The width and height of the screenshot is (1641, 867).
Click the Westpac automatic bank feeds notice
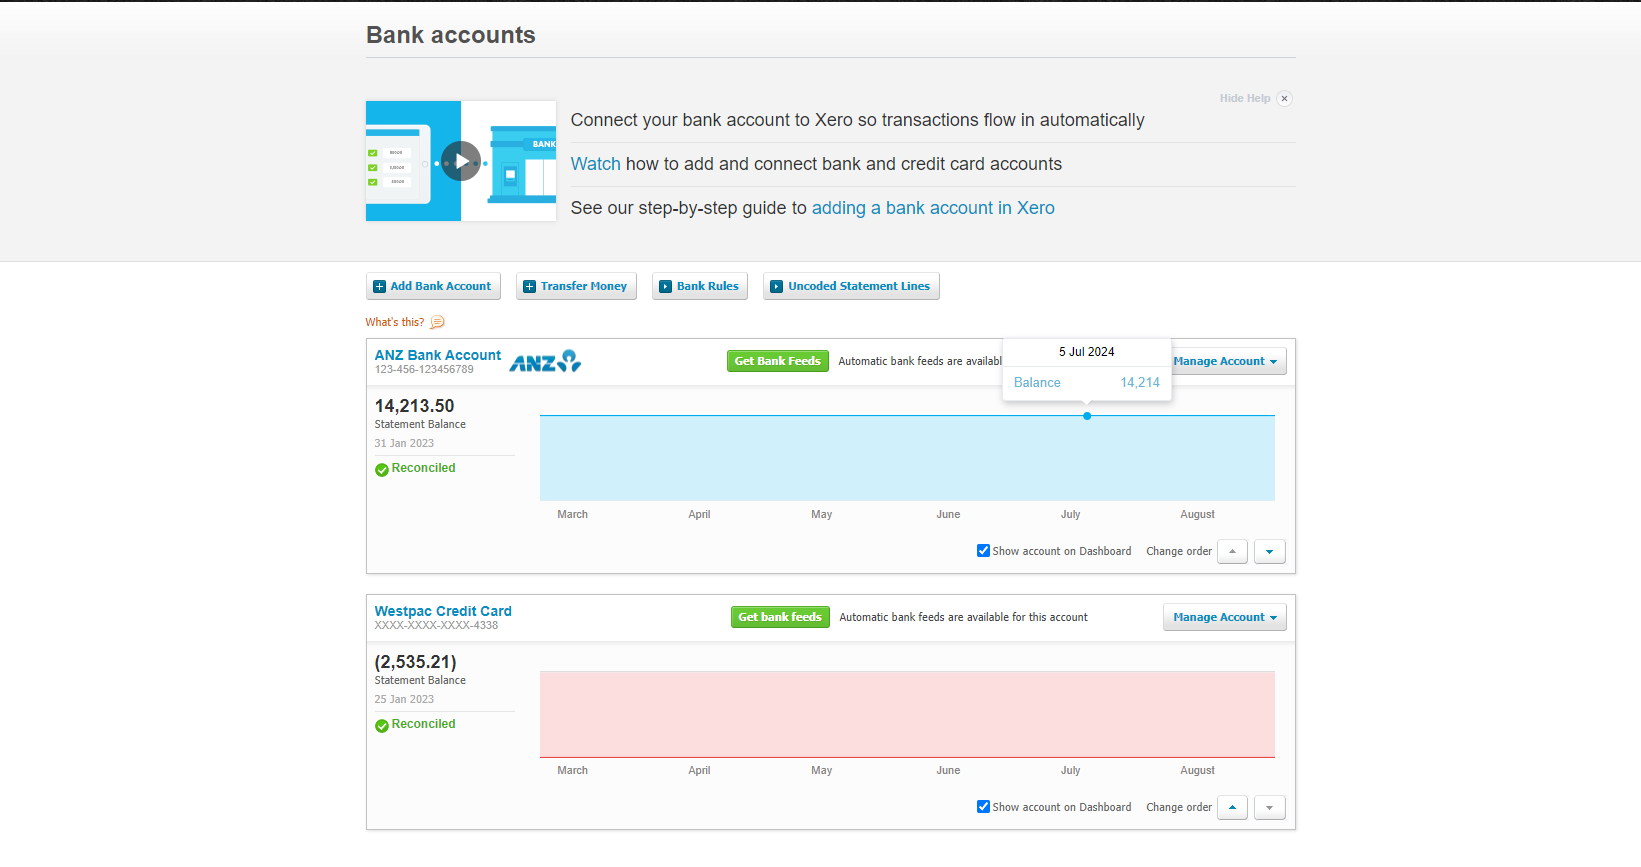click(964, 617)
